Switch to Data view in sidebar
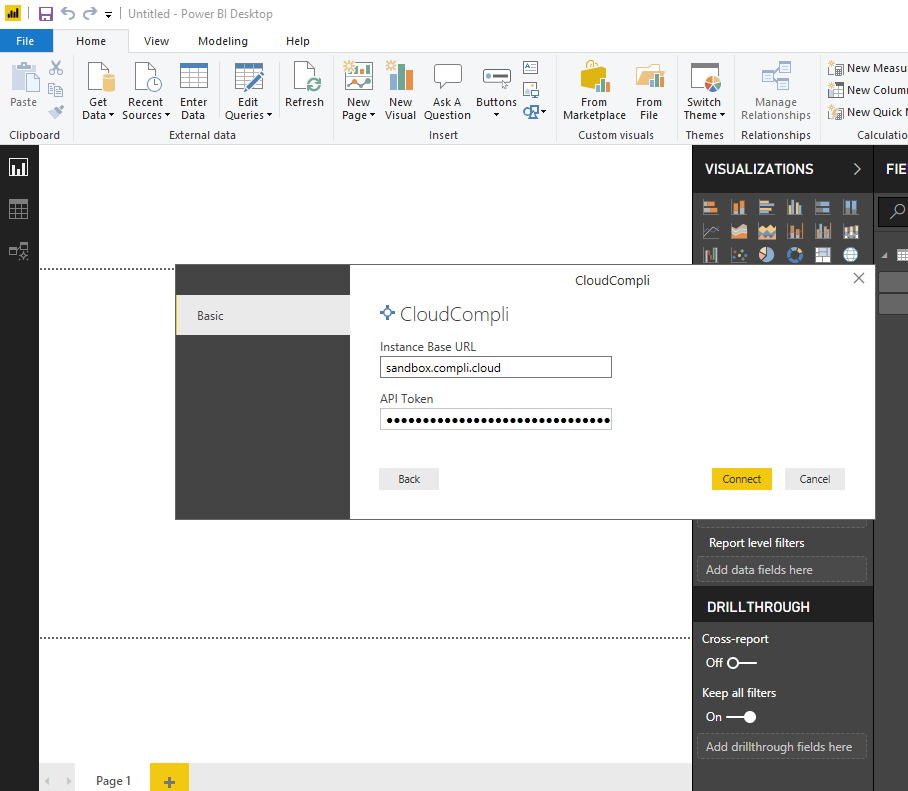This screenshot has height=791, width=908. click(x=19, y=210)
